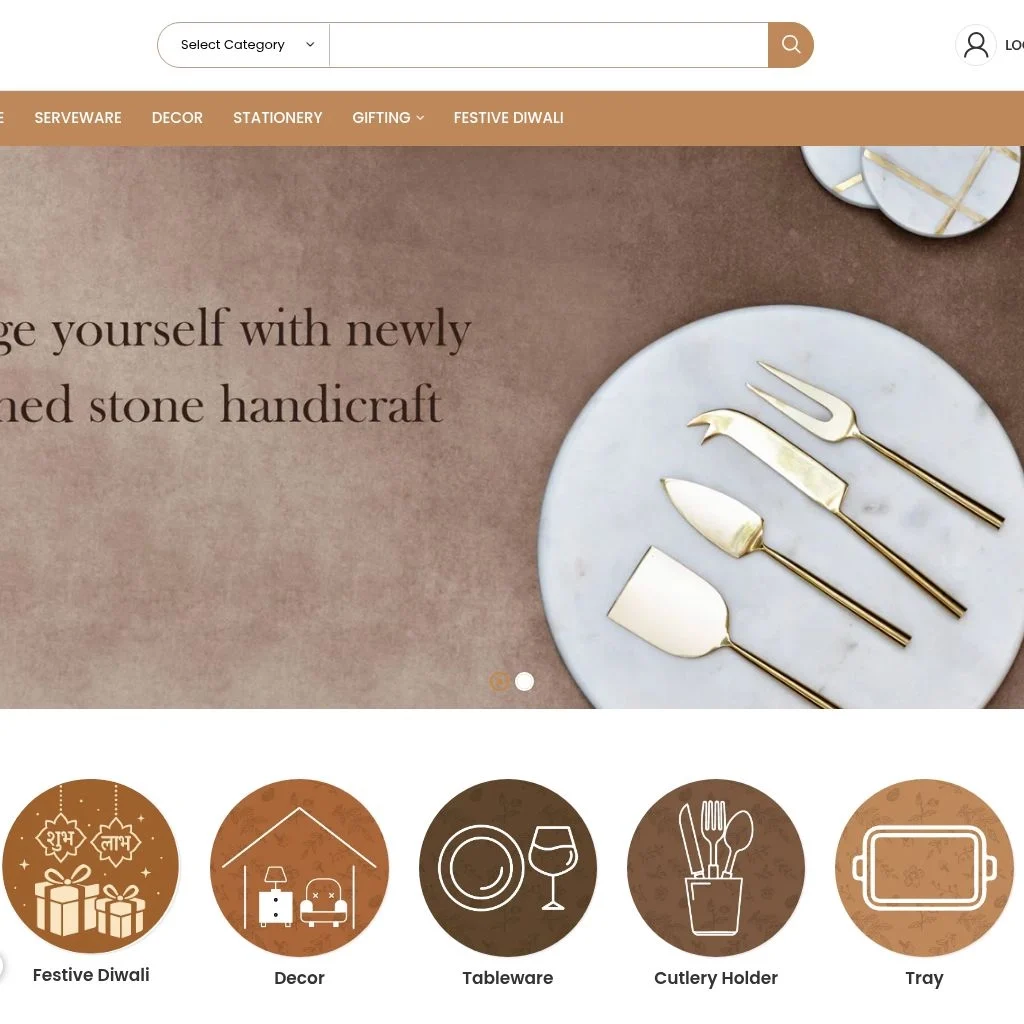Open the Stationery menu item

278,118
